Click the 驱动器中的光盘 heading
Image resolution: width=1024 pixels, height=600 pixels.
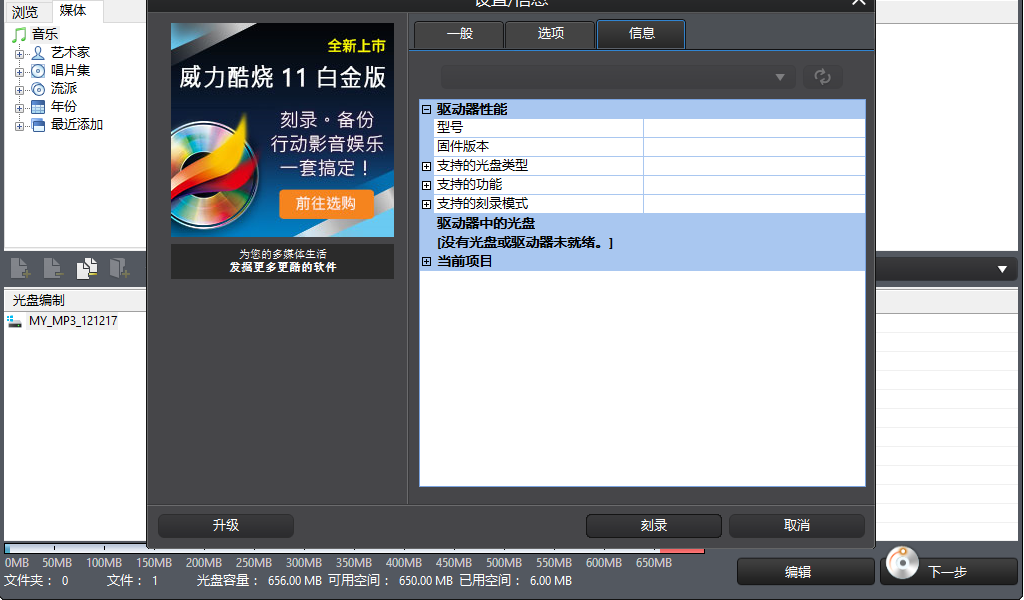point(486,224)
